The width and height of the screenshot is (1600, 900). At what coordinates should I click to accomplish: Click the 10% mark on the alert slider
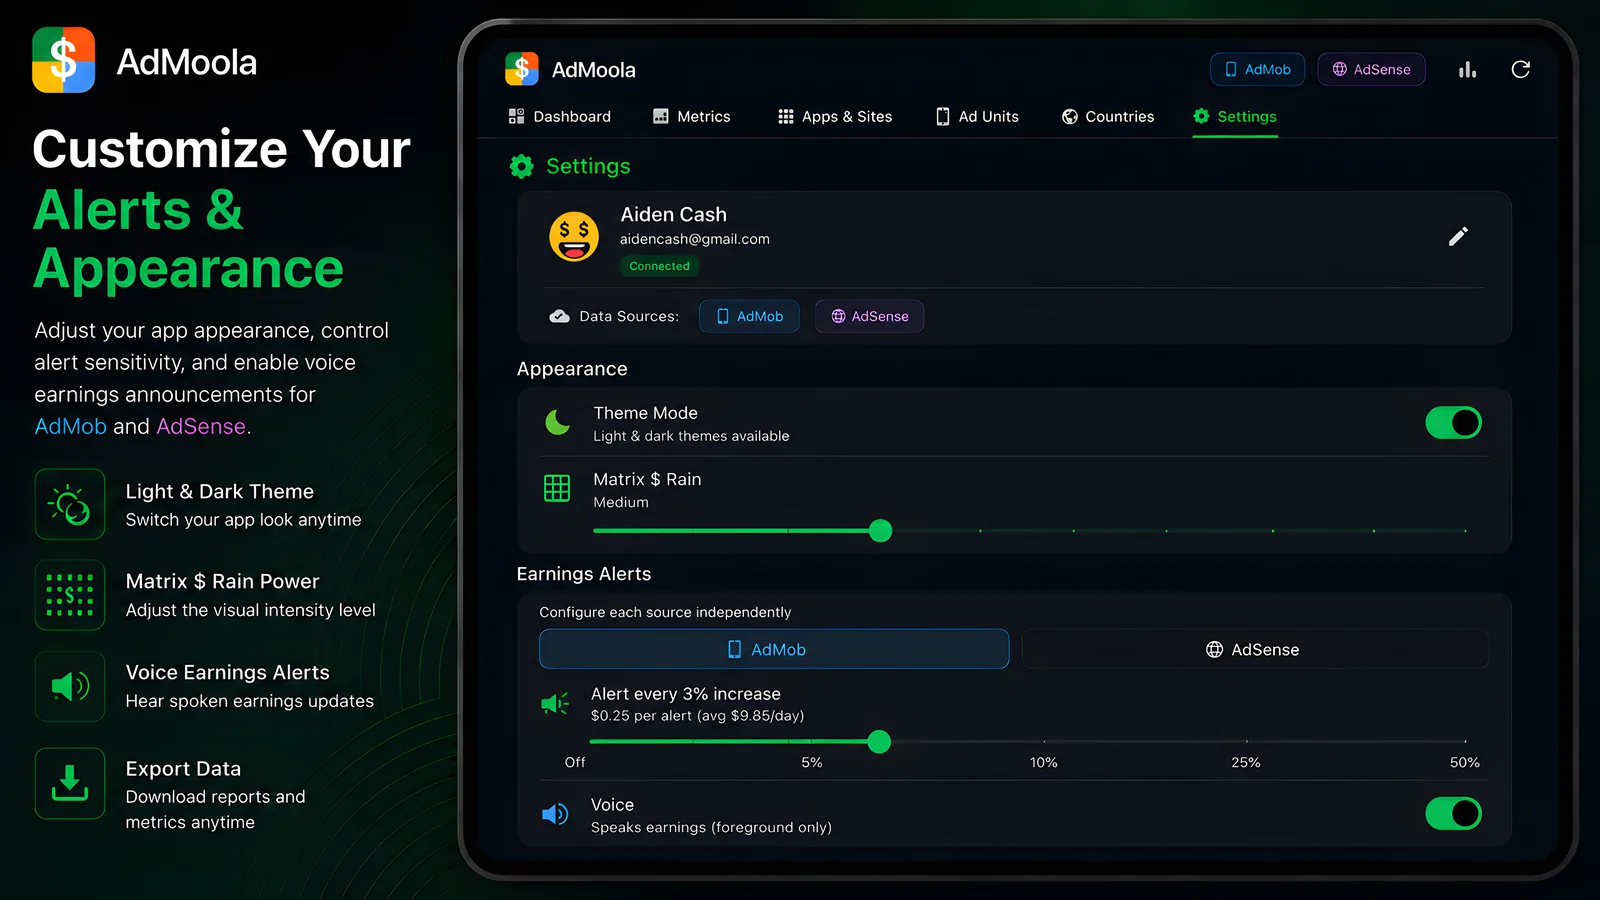click(x=1044, y=742)
